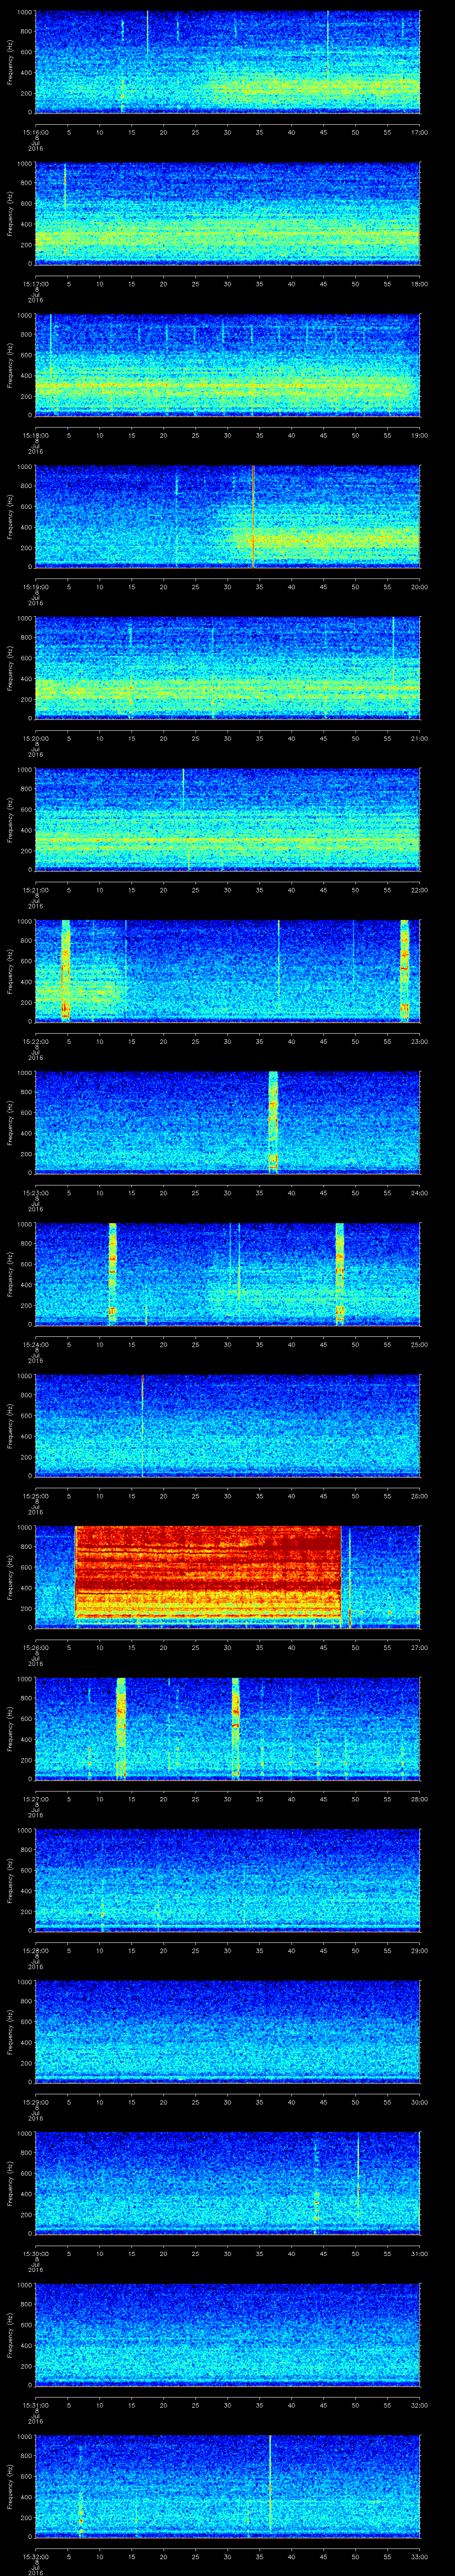
Task: Click the 15:19:00 time axis label
Action: click(x=35, y=586)
